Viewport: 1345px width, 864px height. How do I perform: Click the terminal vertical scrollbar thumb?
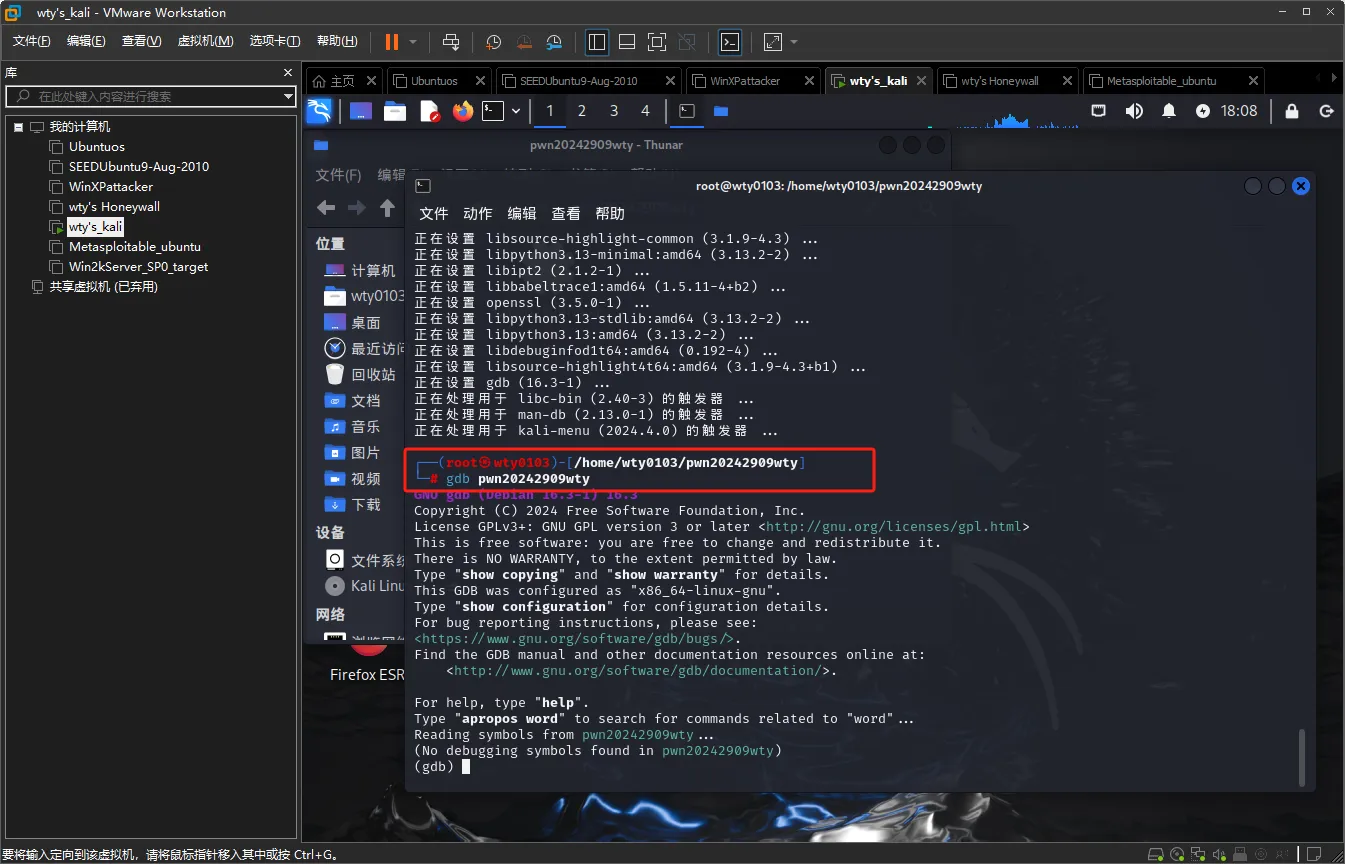pos(1301,757)
